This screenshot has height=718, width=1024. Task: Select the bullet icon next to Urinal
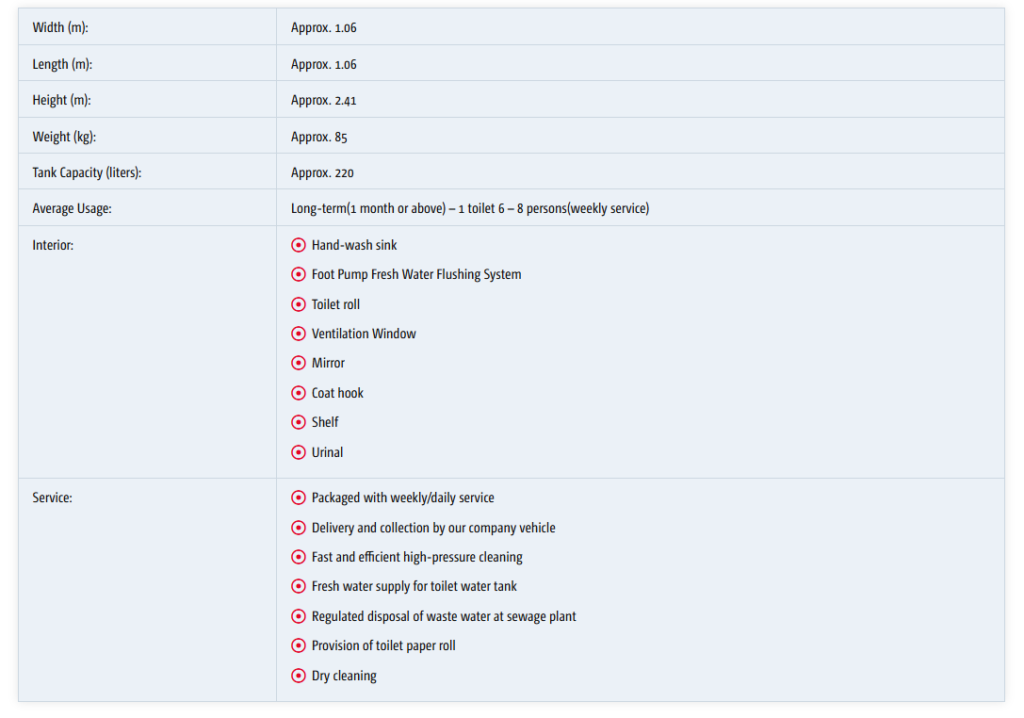click(298, 452)
